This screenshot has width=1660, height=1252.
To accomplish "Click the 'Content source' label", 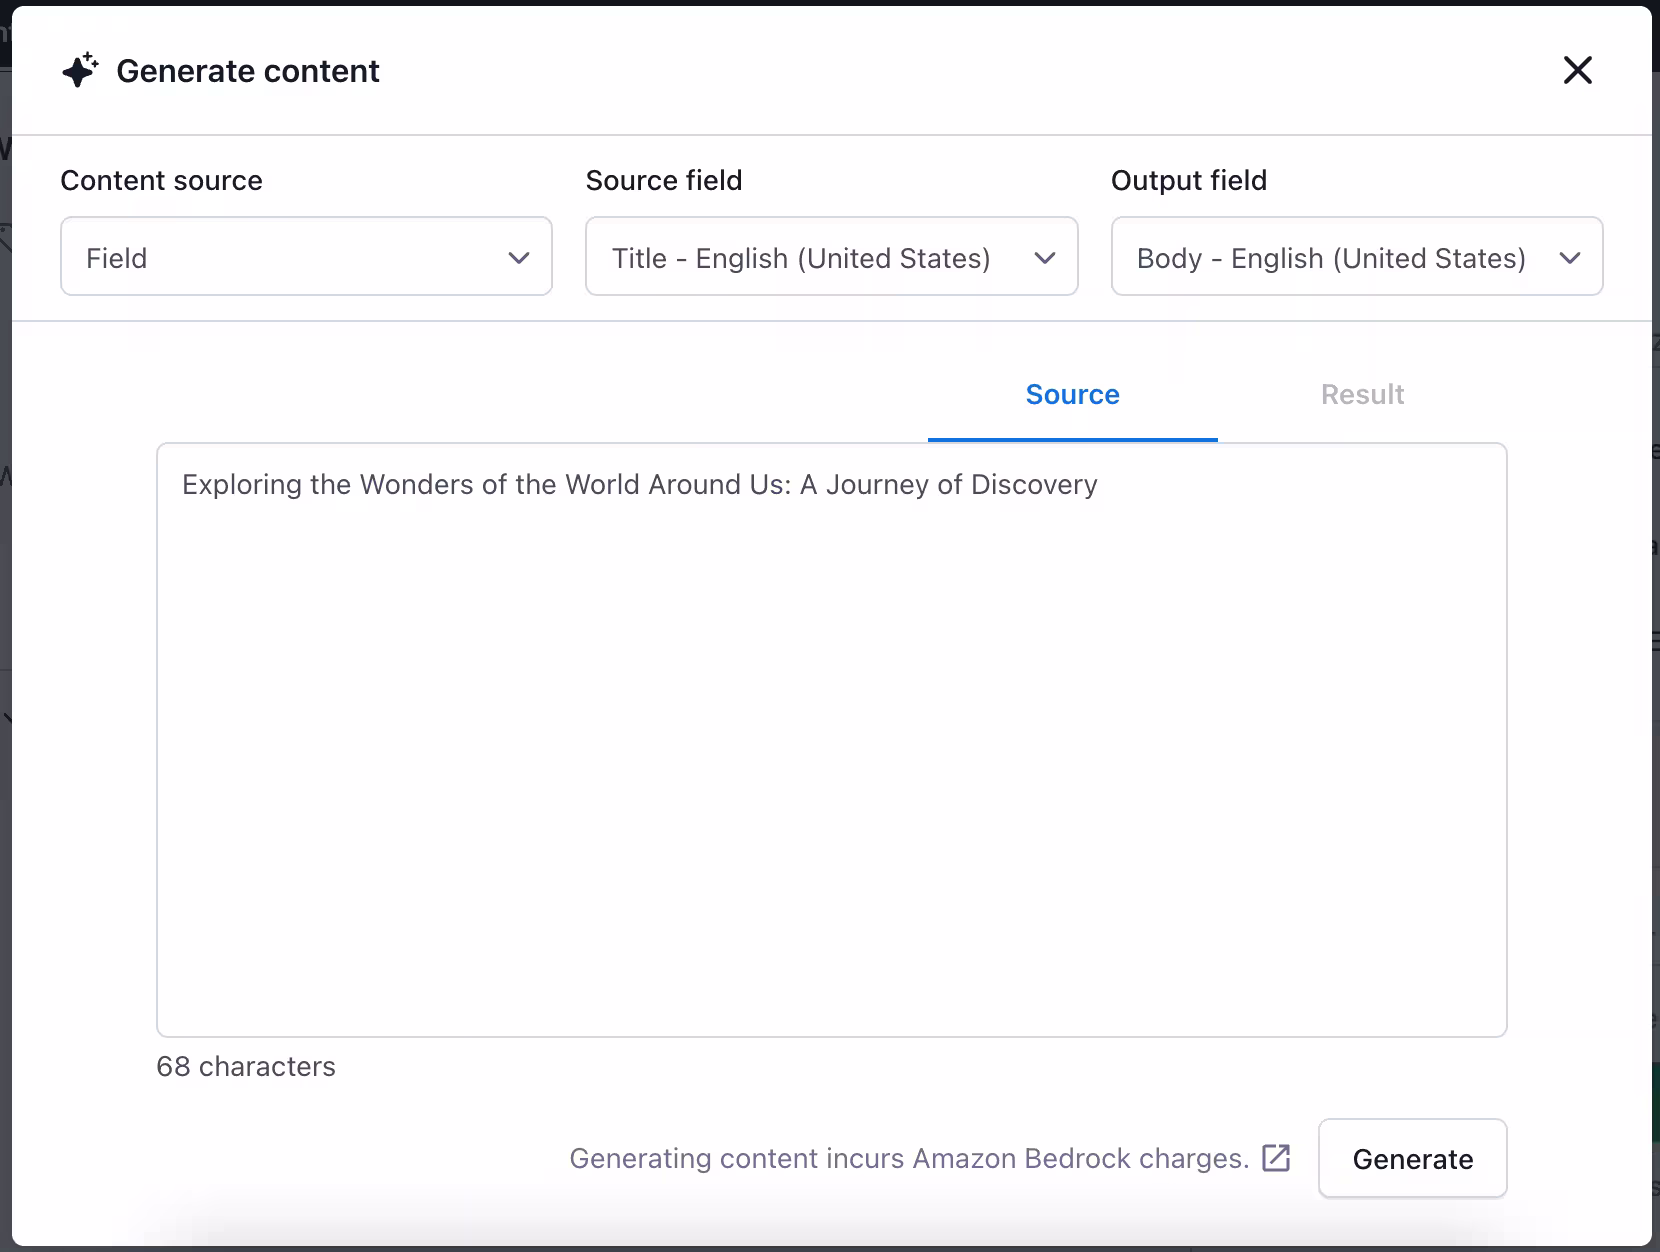I will [161, 180].
